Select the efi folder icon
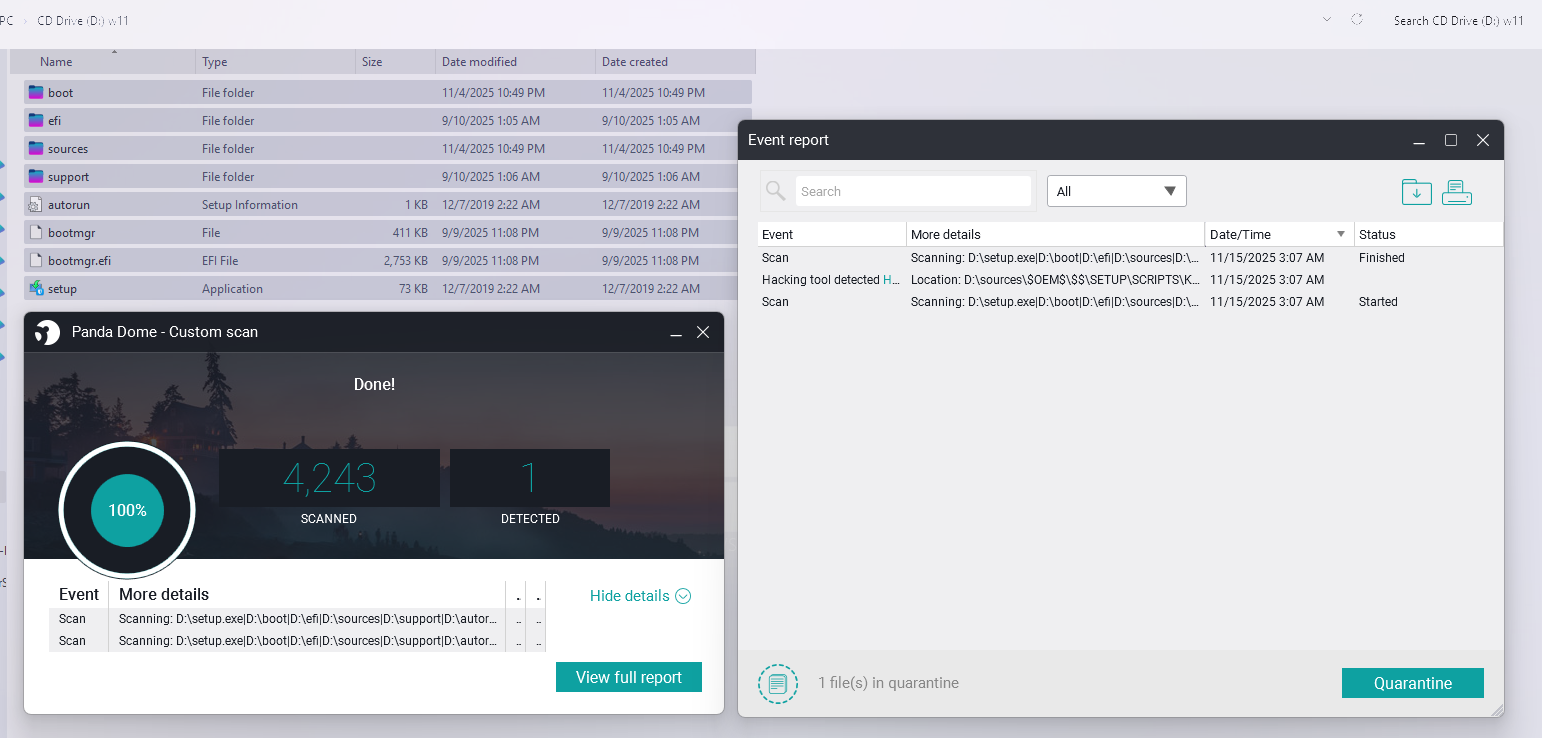The height and width of the screenshot is (738, 1542). pos(36,120)
